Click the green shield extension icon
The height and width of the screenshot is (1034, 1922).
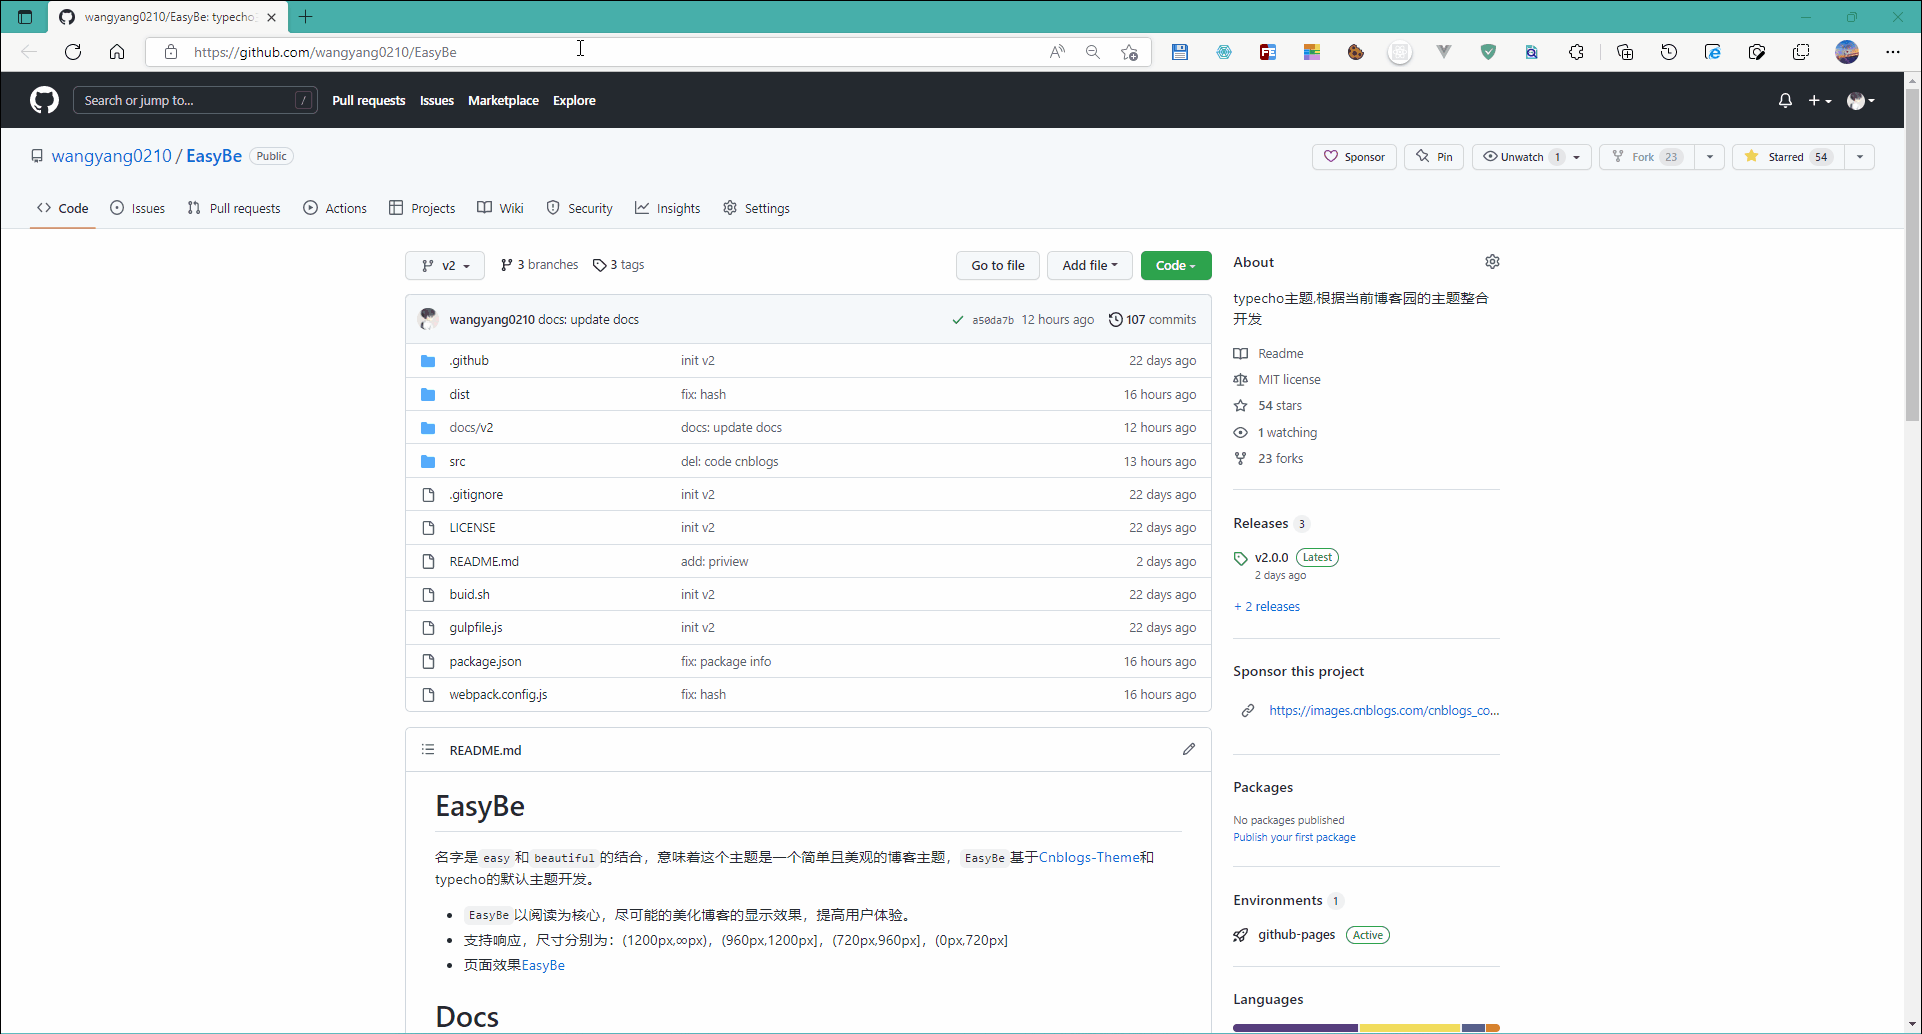1488,52
